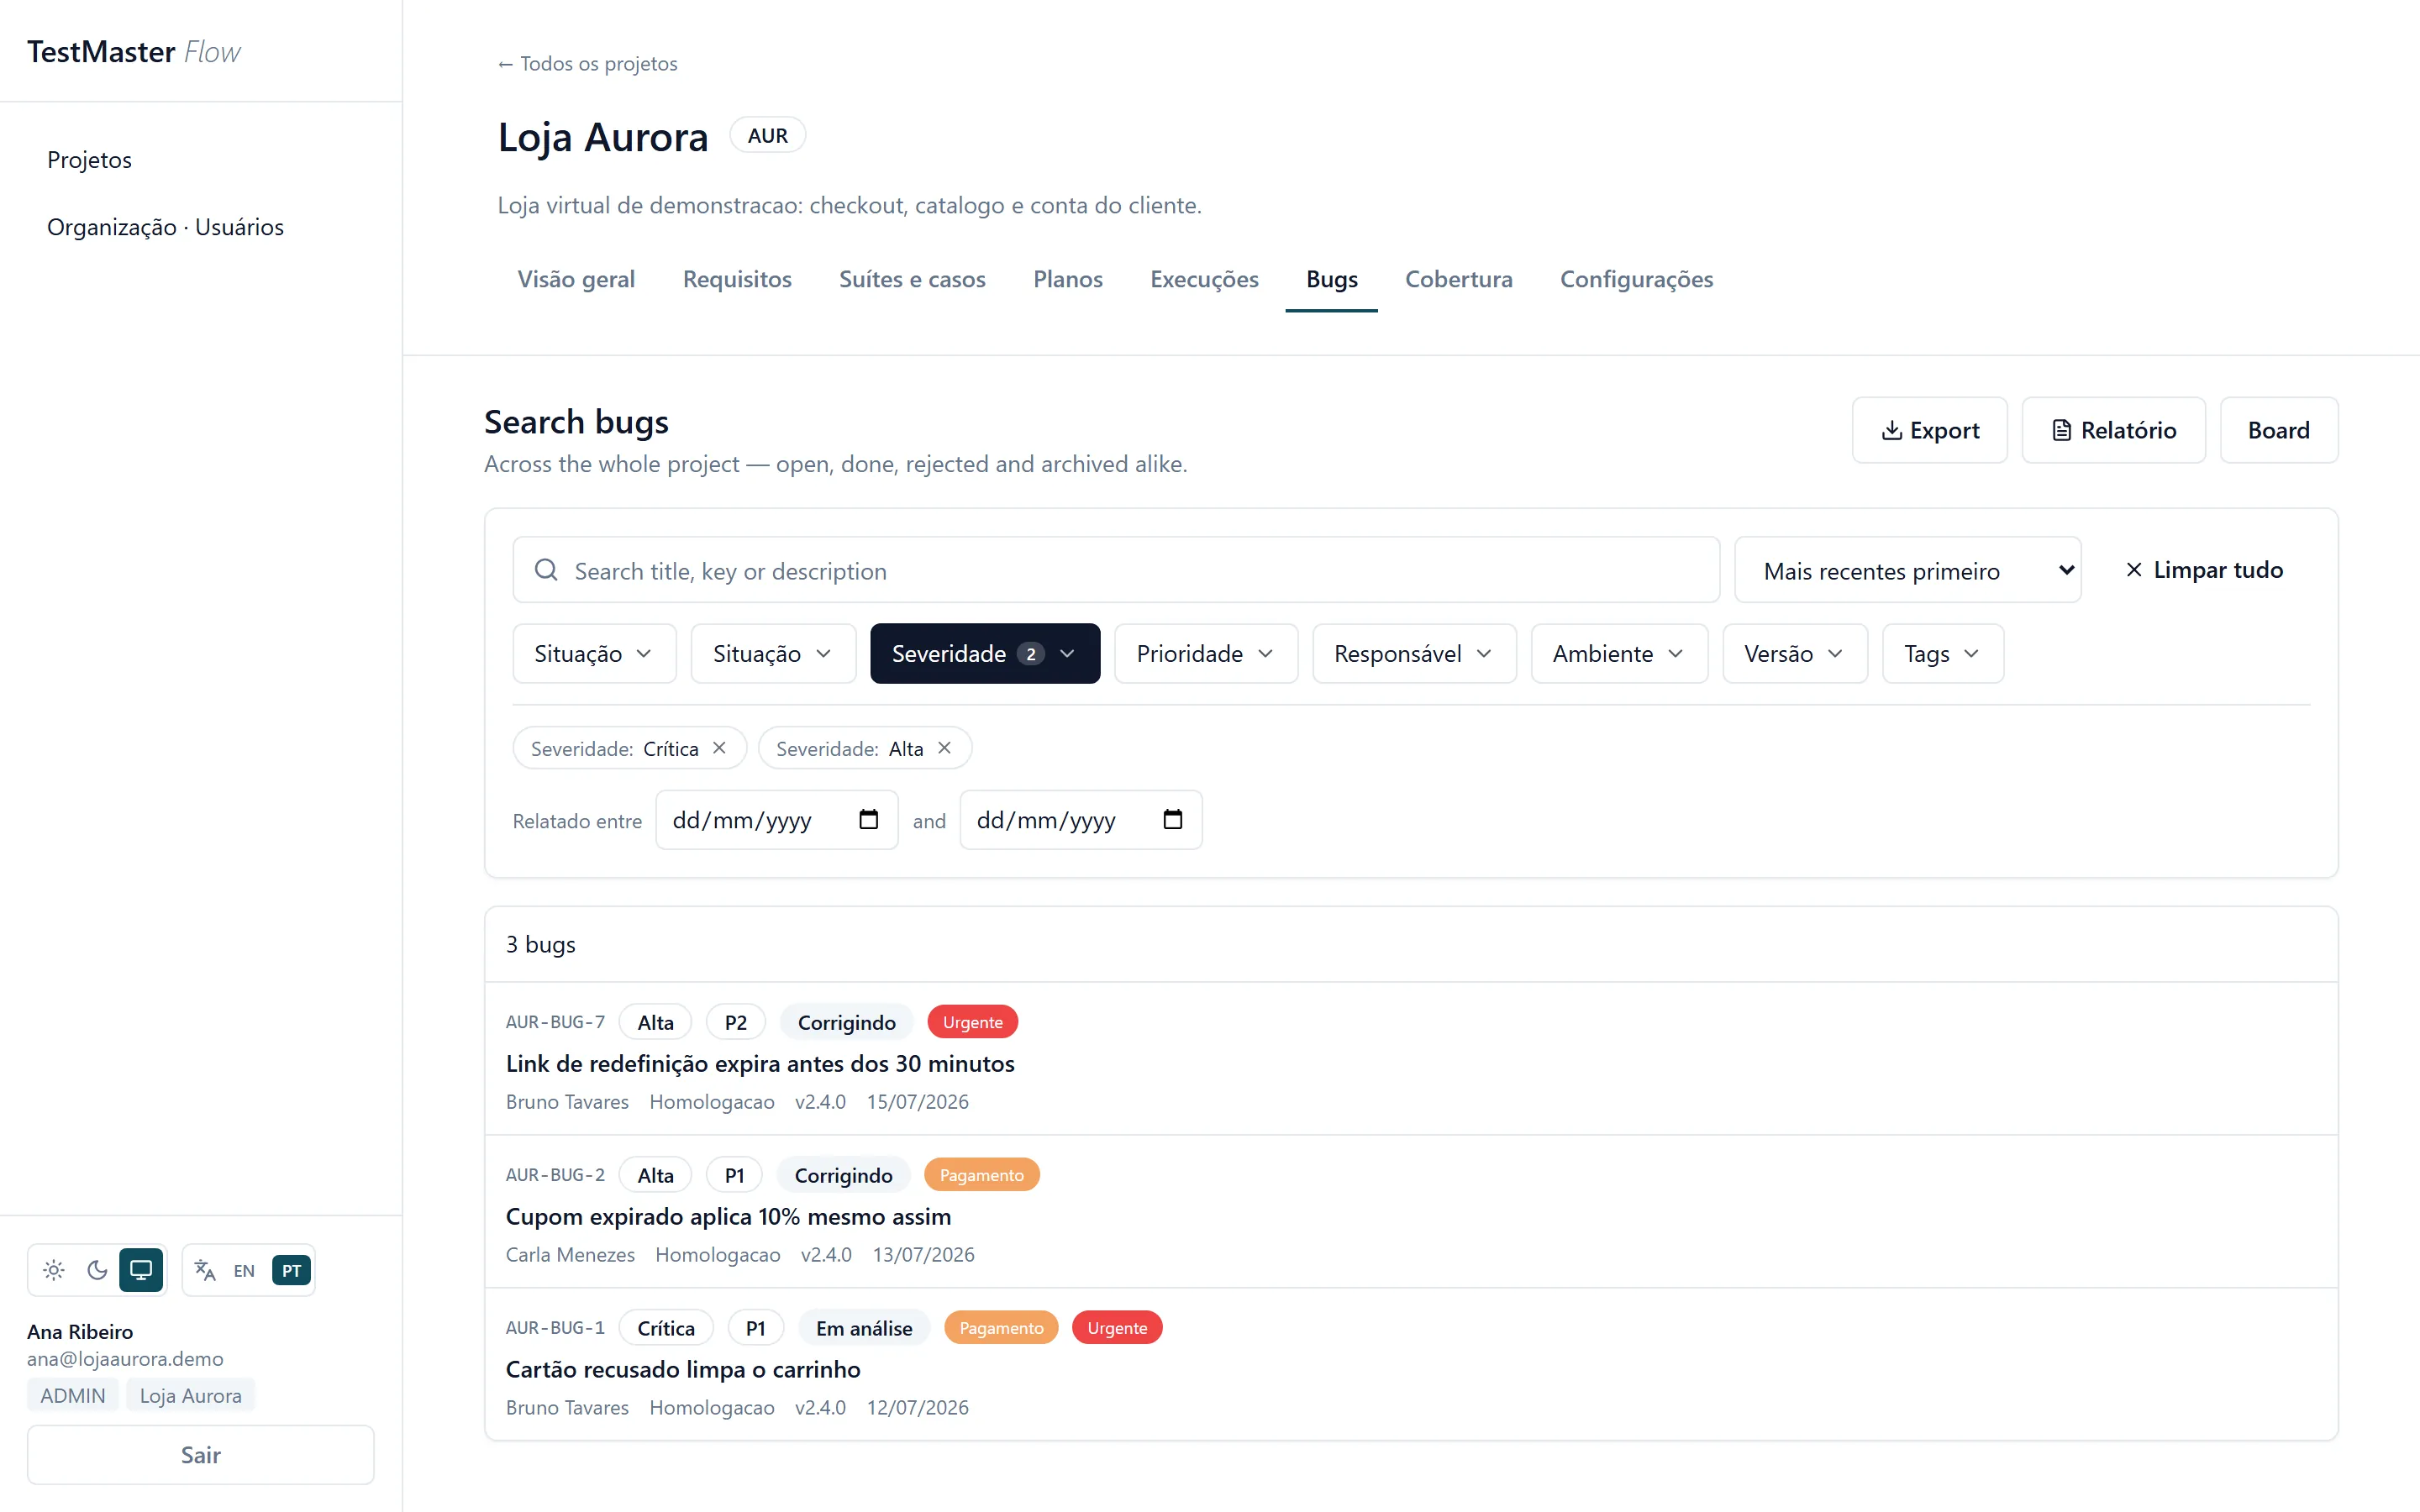The image size is (2420, 1512).
Task: Click the magnifier search icon
Action: [x=546, y=570]
